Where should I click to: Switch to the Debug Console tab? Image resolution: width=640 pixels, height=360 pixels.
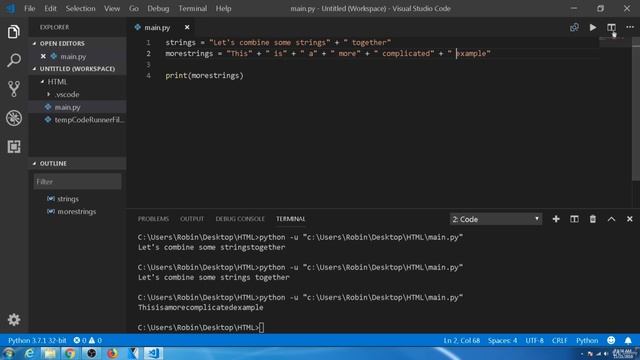240,219
